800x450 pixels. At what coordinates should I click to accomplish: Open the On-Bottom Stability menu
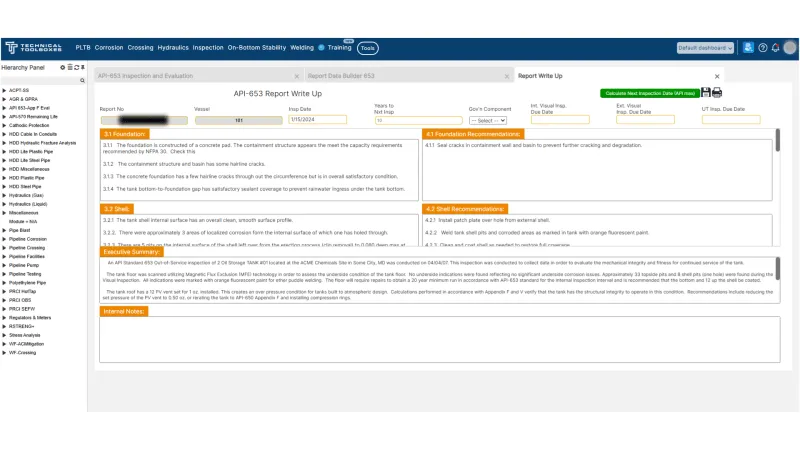(257, 47)
